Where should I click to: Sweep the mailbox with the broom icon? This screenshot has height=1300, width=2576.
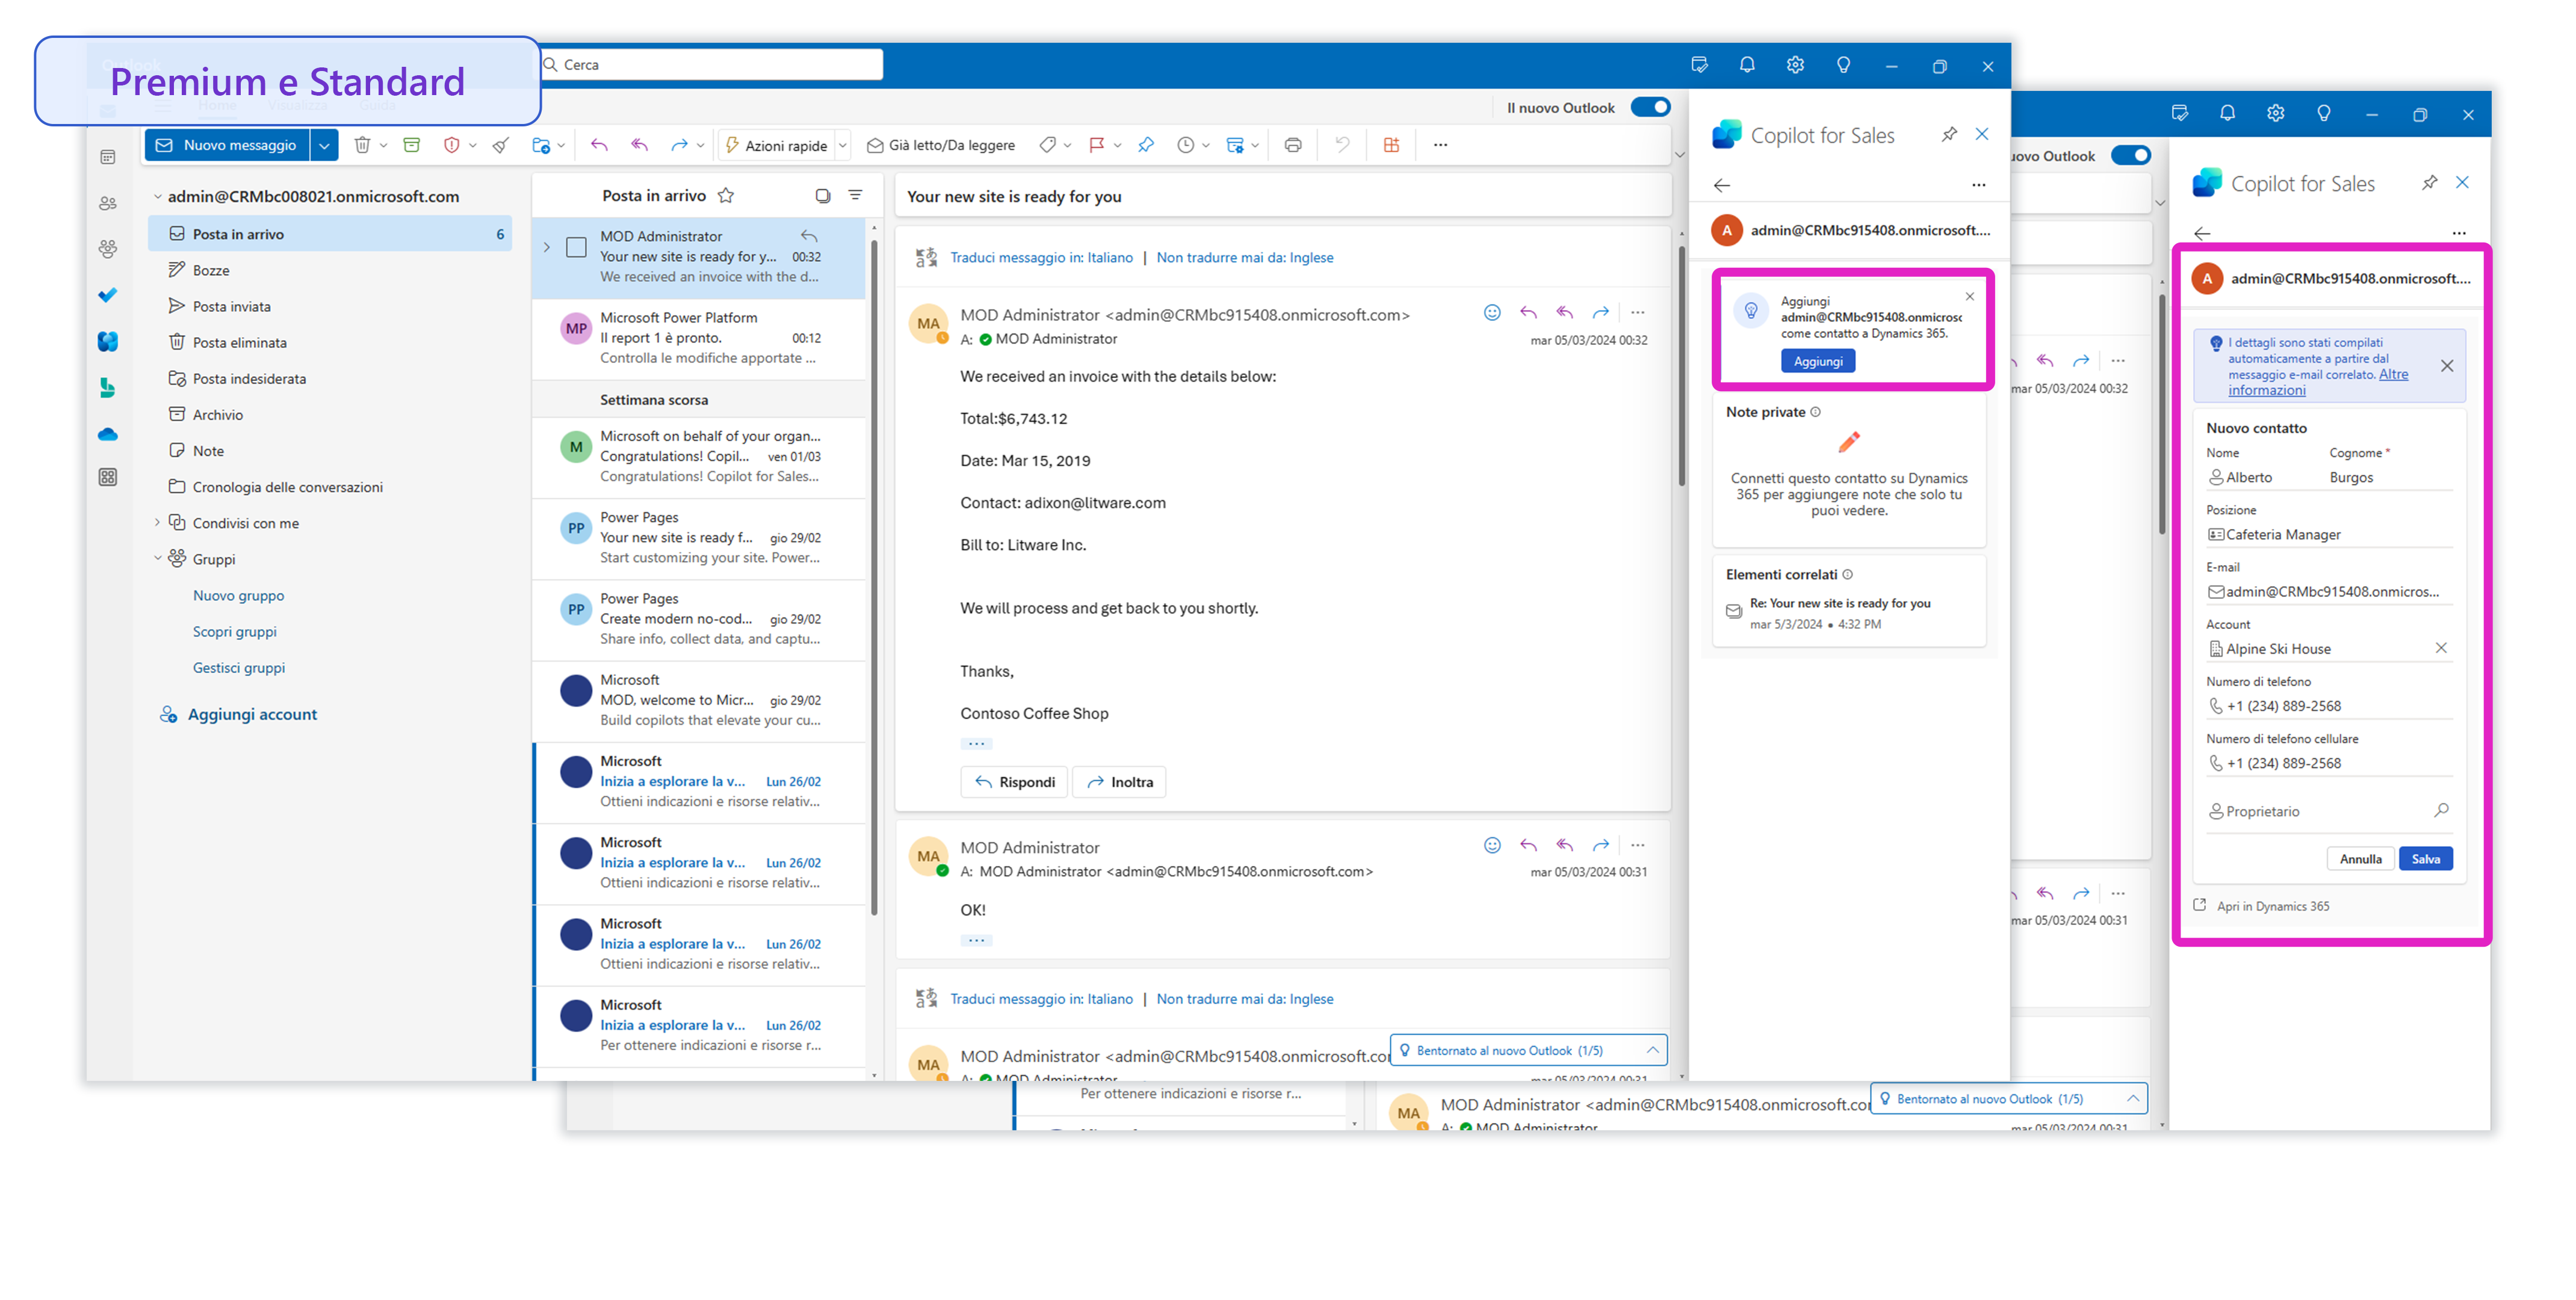500,144
